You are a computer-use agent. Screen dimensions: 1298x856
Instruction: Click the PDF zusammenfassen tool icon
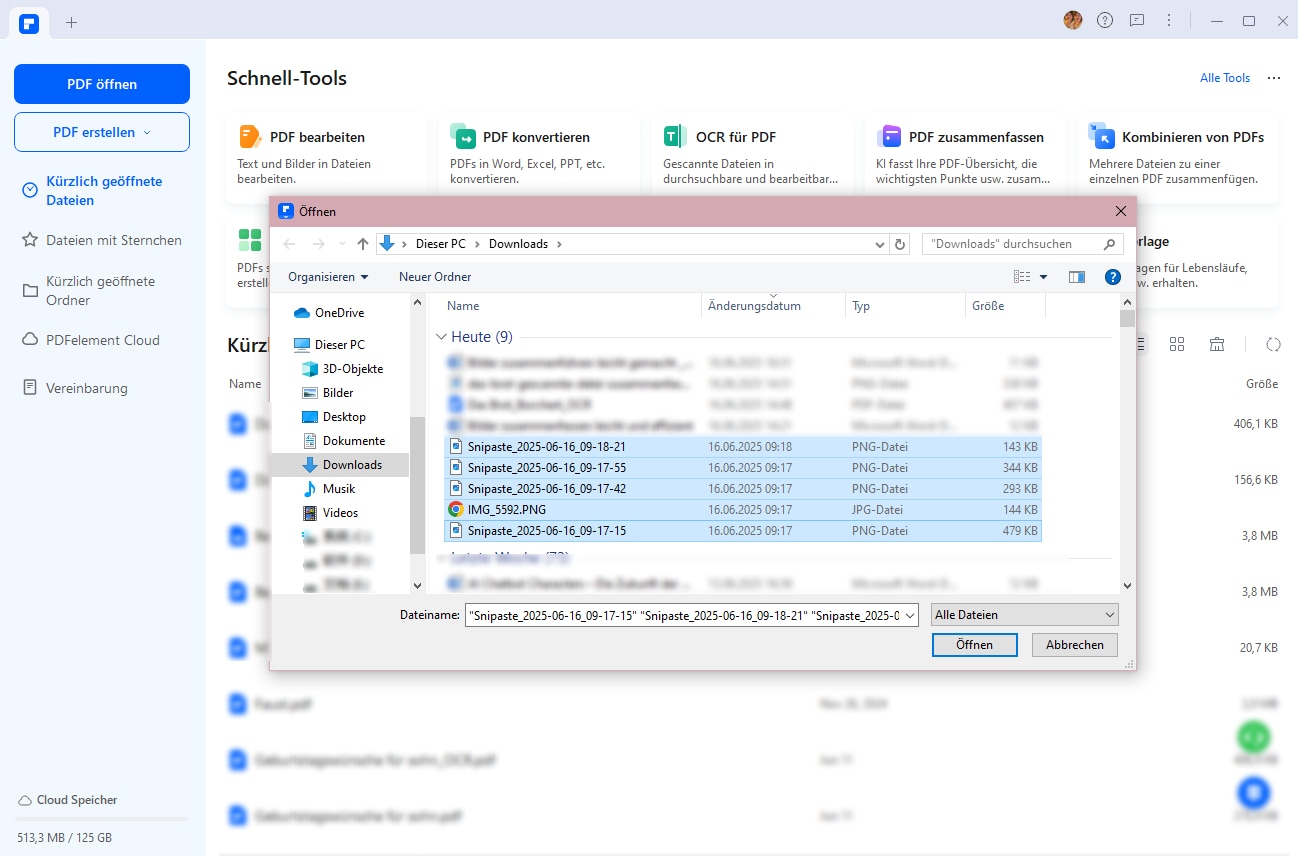889,137
